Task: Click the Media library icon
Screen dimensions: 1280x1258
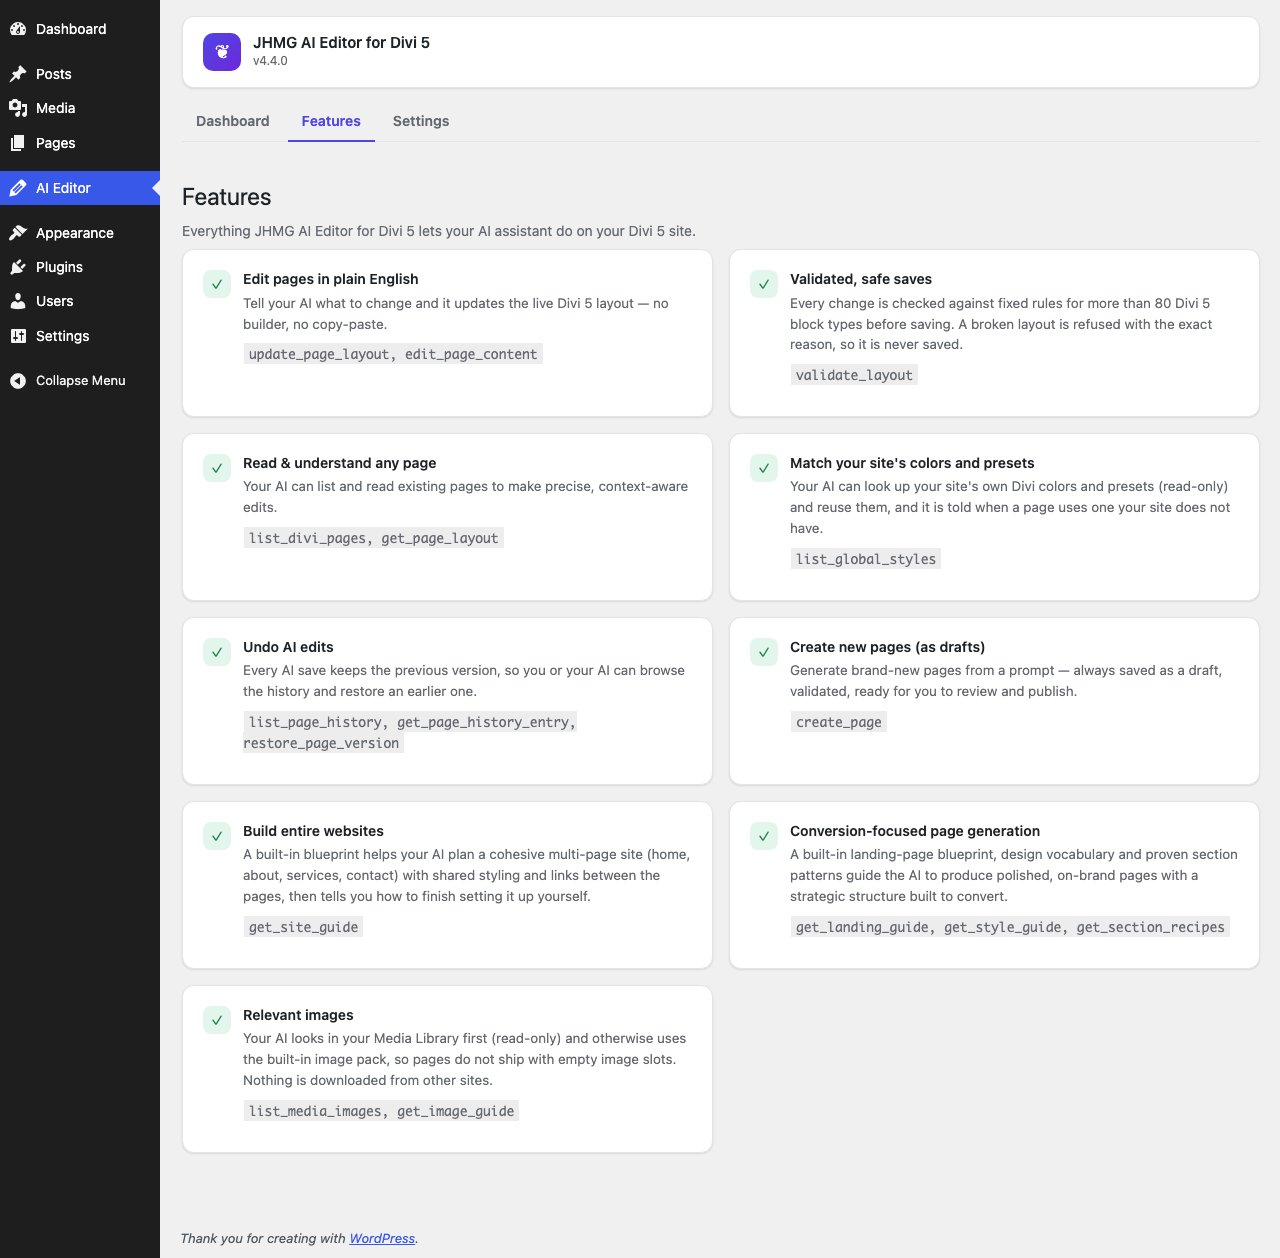Action: coord(18,108)
